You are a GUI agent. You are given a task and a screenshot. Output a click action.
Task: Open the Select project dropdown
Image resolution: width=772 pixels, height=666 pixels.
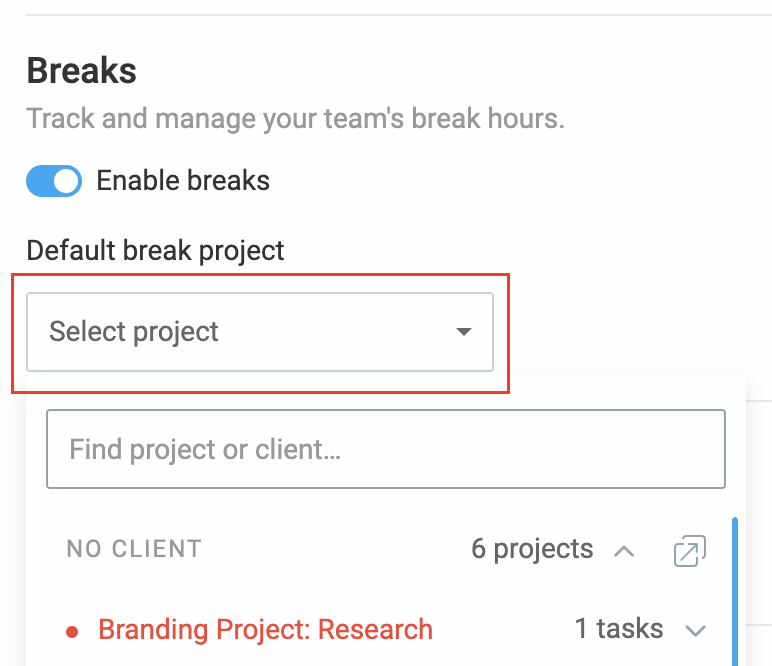pyautogui.click(x=260, y=332)
